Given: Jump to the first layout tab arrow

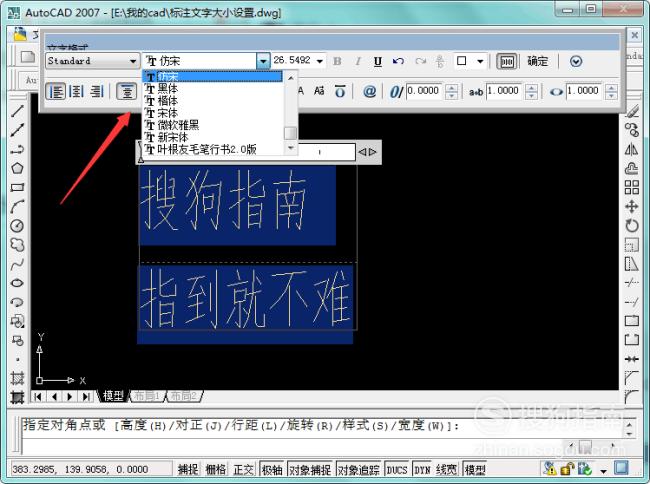Looking at the screenshot, I should click(38, 397).
